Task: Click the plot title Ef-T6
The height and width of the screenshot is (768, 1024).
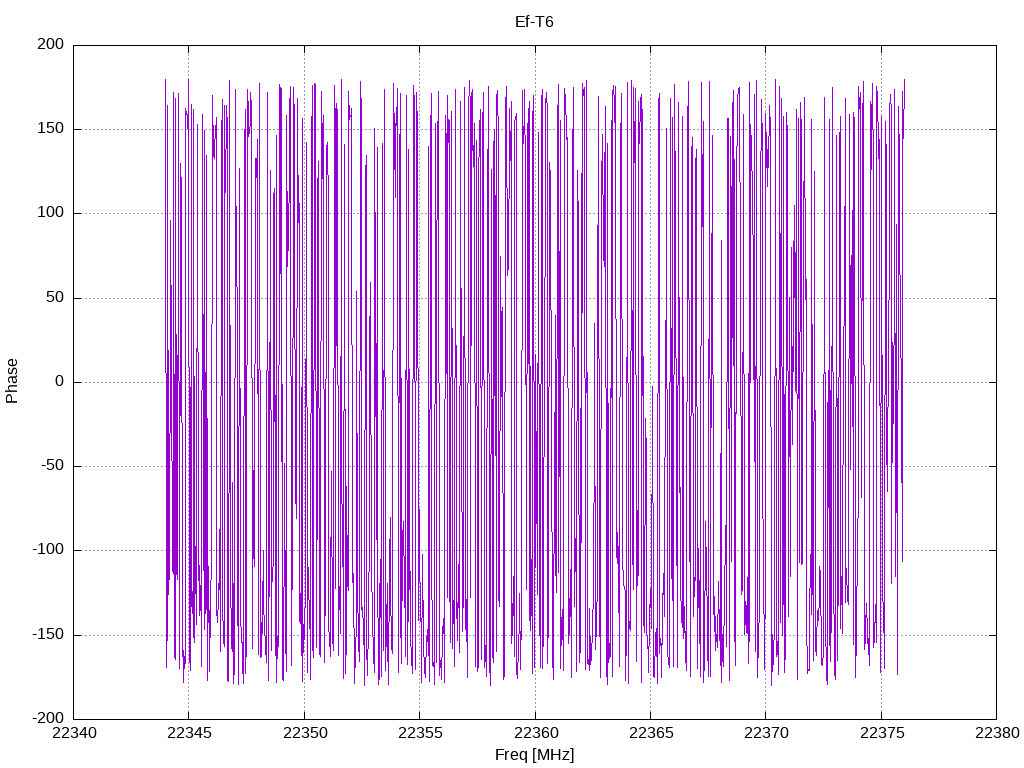Action: click(x=534, y=22)
